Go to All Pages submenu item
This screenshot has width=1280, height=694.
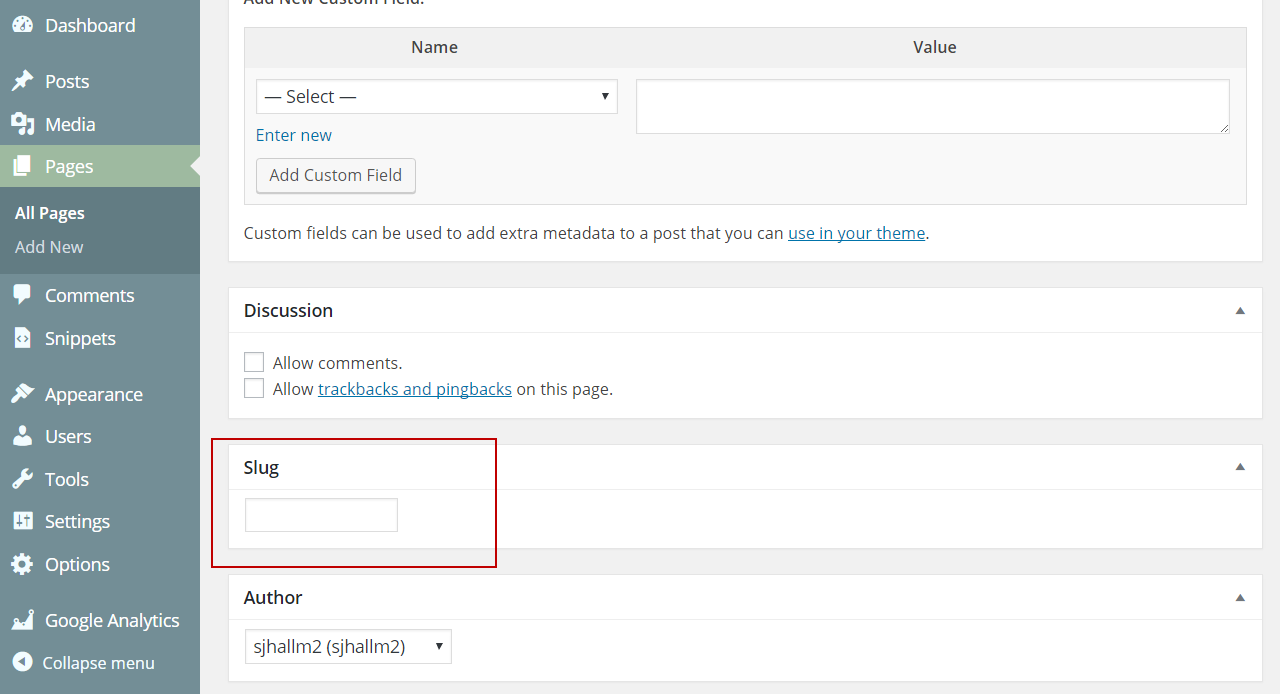50,213
